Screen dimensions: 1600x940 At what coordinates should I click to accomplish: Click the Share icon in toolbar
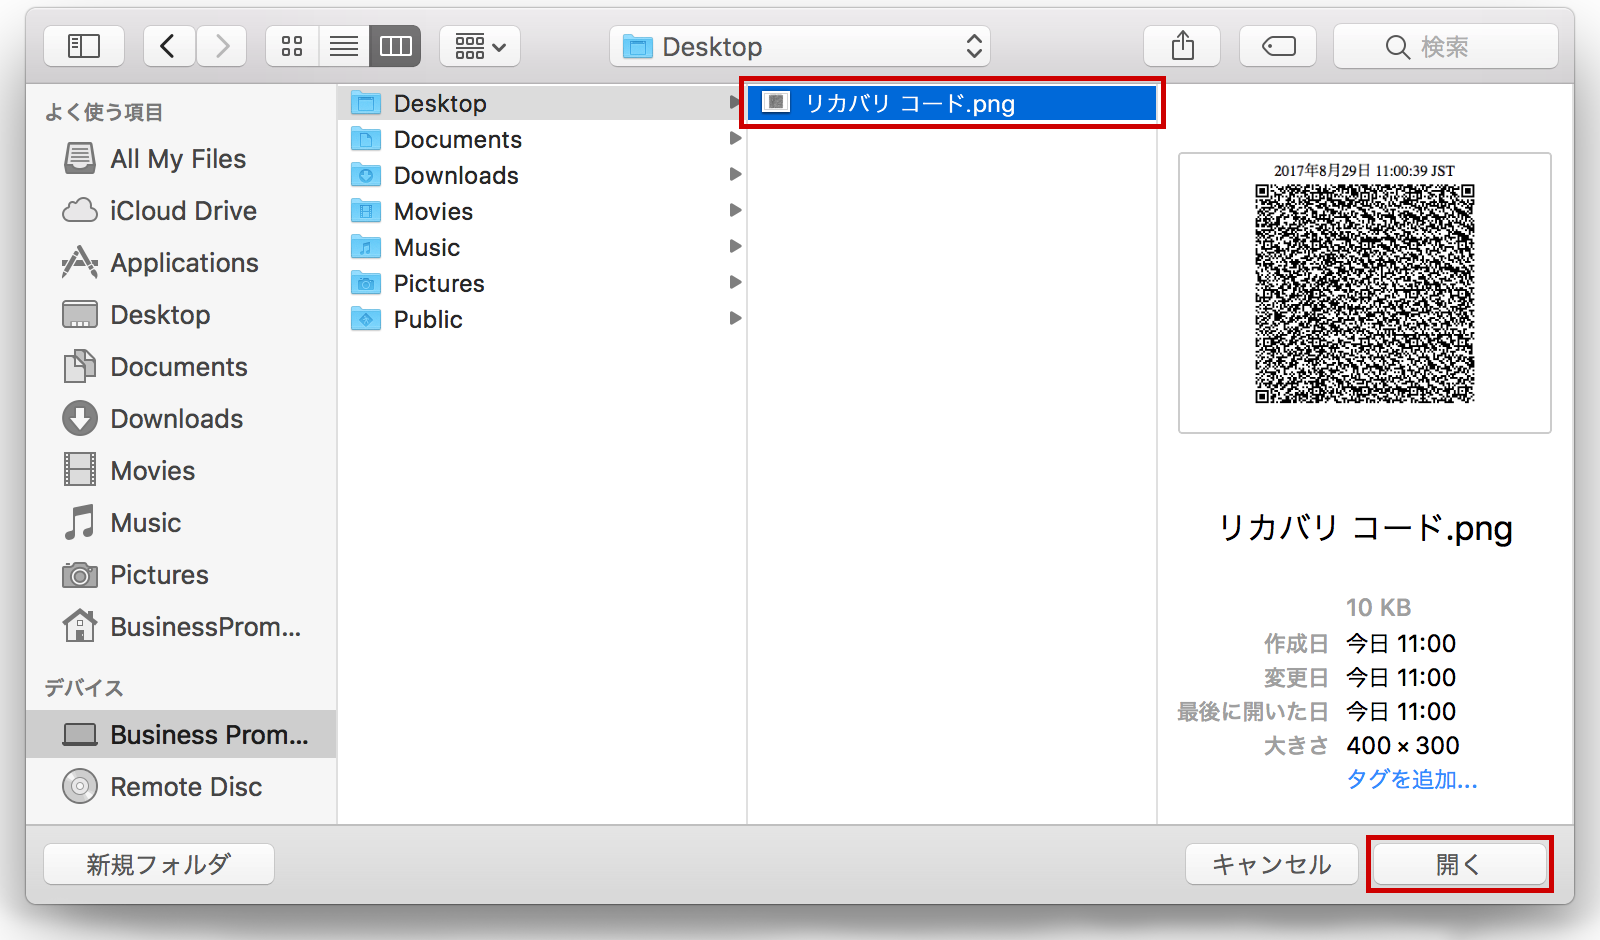[1182, 46]
